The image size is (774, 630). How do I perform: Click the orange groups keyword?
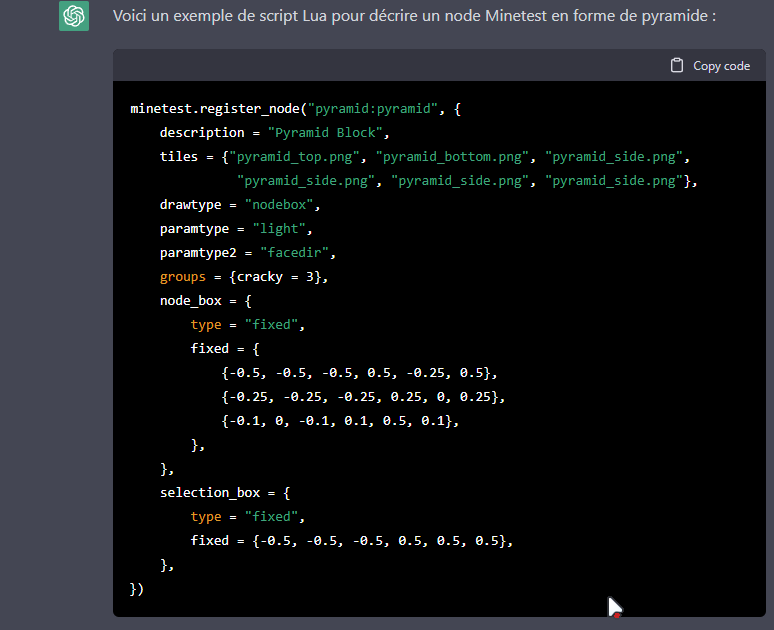[x=183, y=277]
